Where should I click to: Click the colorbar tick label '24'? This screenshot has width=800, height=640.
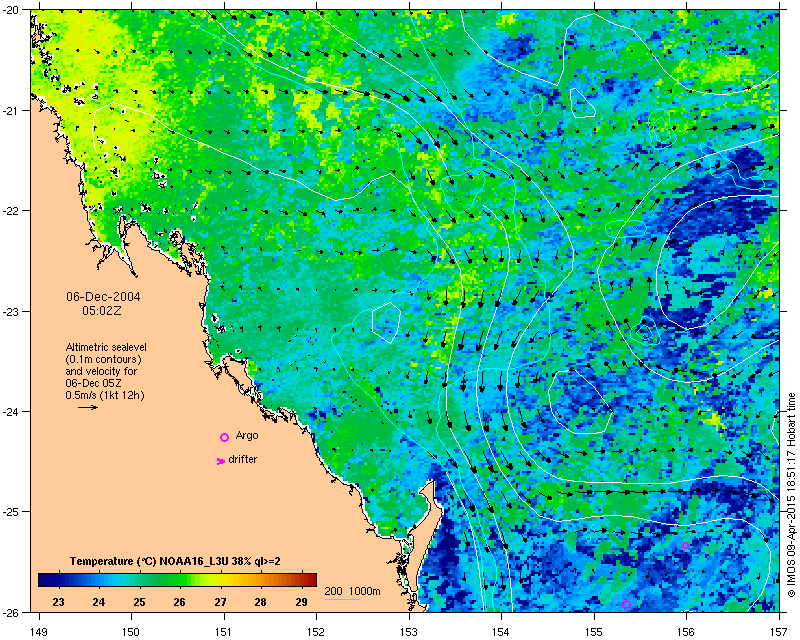point(98,602)
